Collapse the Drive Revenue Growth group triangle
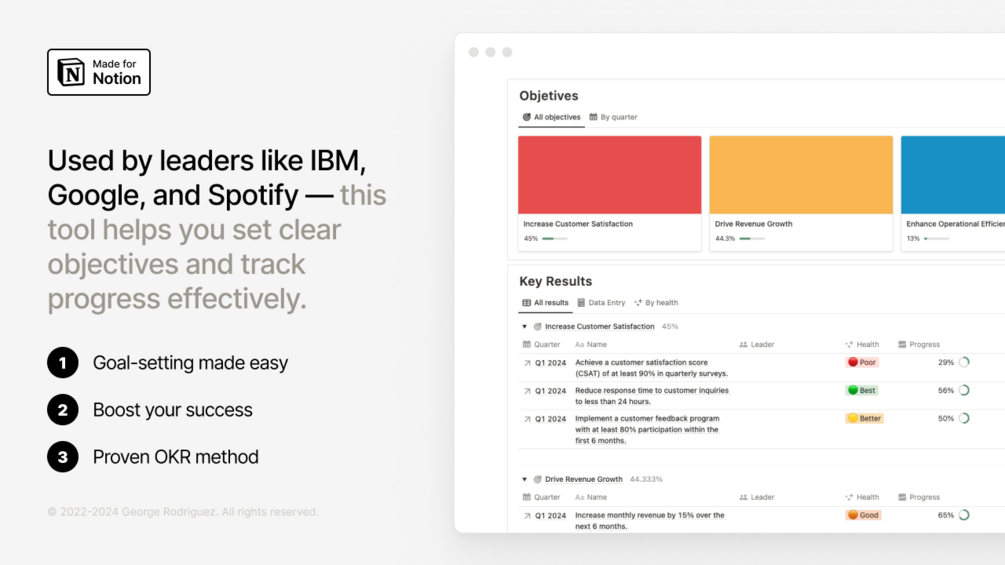 pos(524,479)
